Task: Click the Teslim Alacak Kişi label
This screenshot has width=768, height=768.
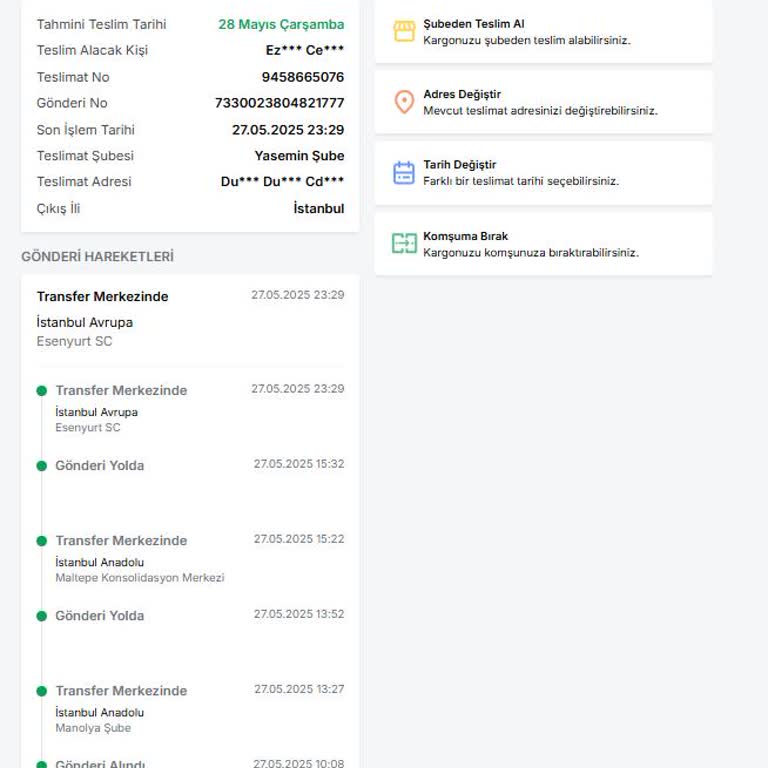Action: 92,50
